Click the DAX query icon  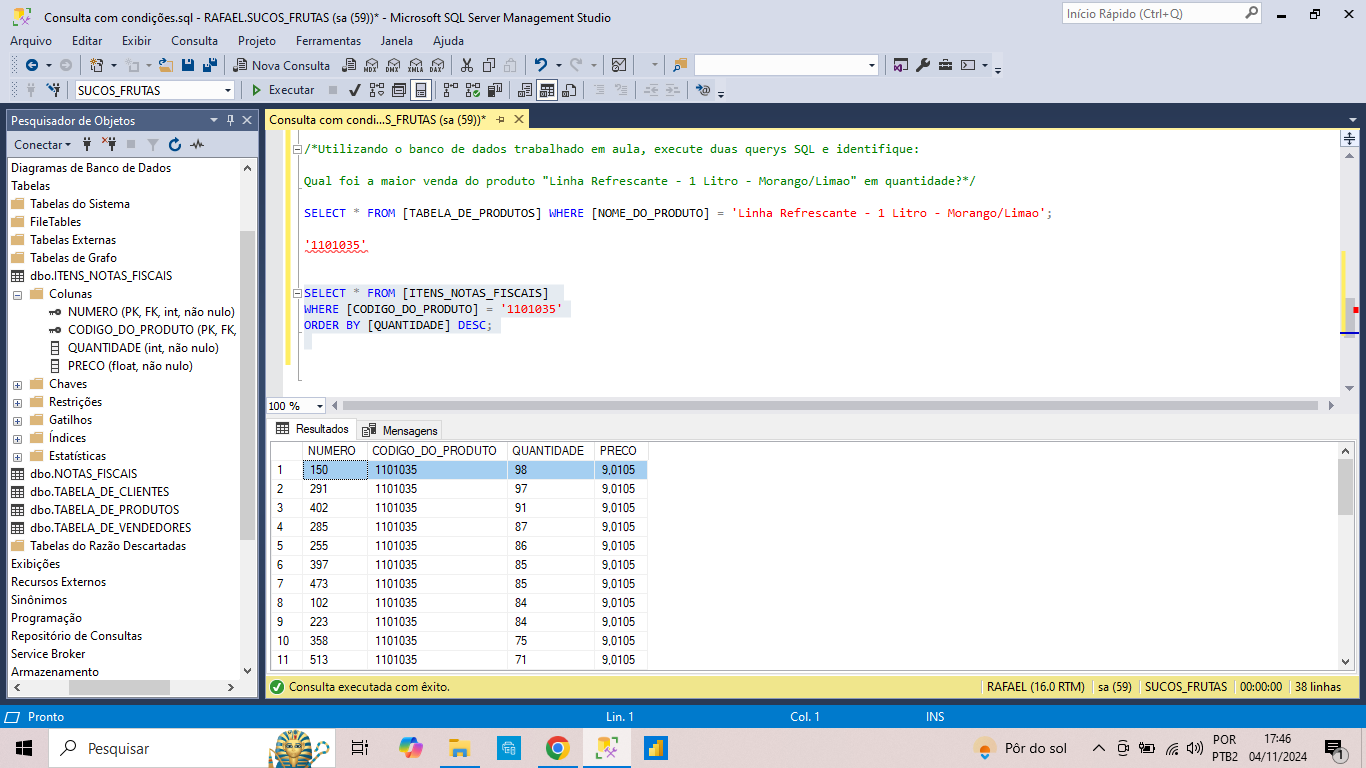[437, 65]
